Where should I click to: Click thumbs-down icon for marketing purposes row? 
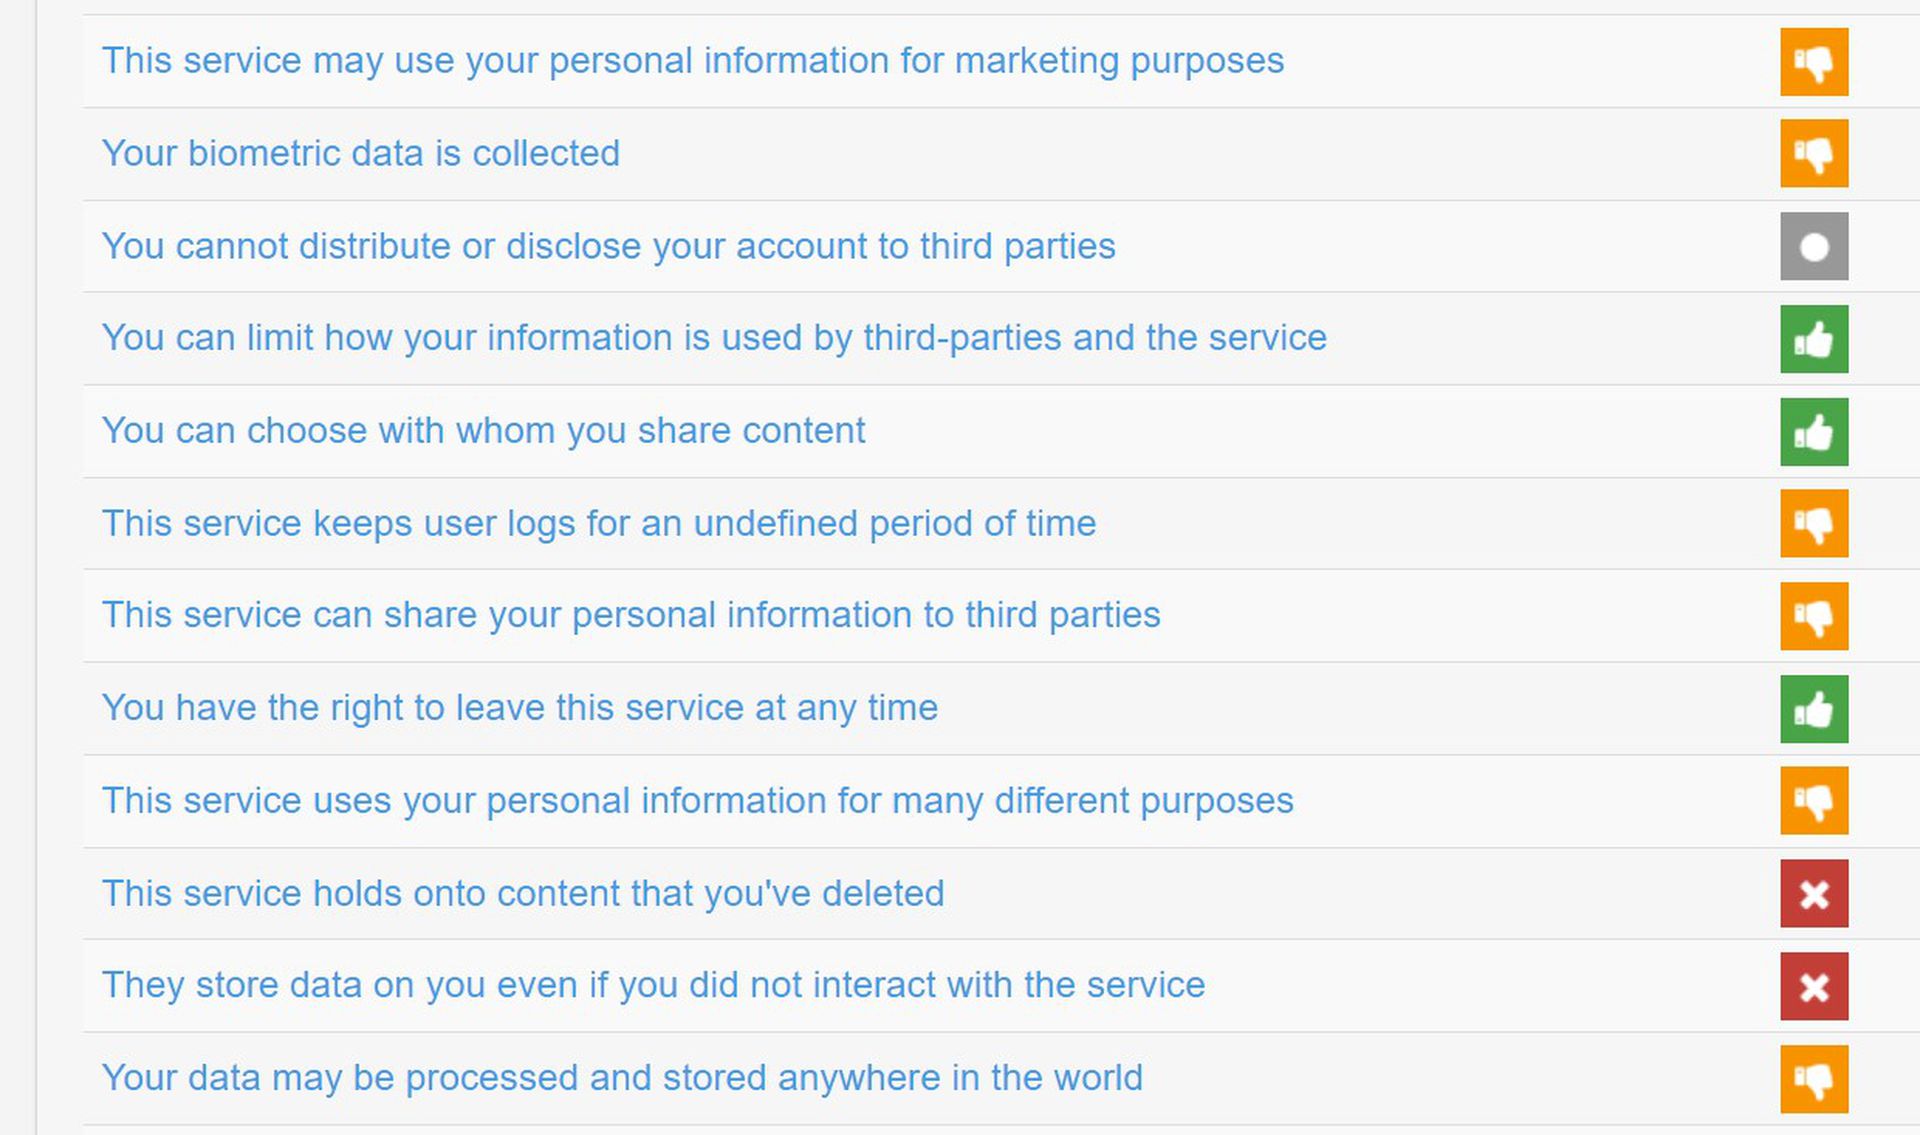[x=1813, y=62]
